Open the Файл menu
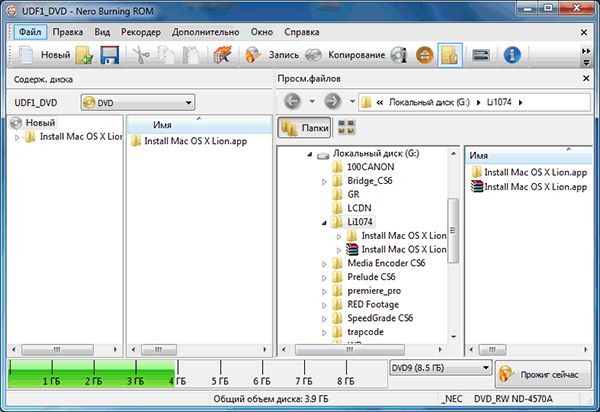Image resolution: width=600 pixels, height=412 pixels. (x=29, y=30)
